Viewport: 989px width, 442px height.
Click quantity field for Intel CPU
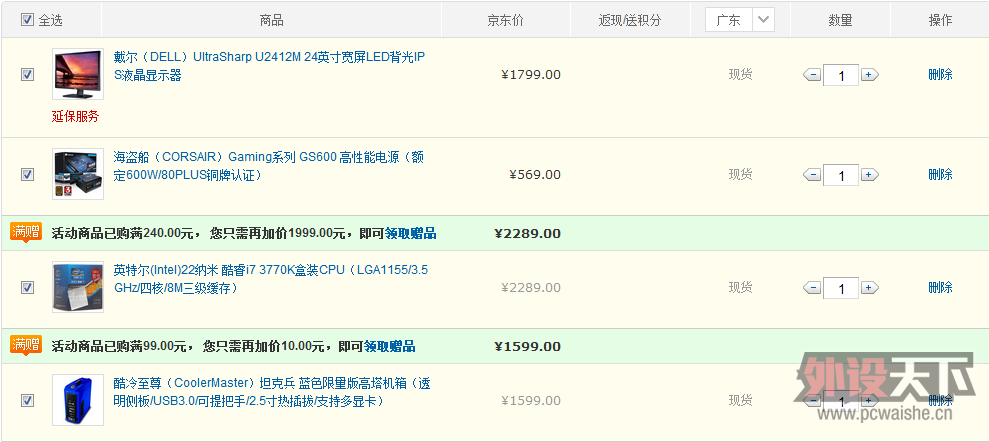coord(841,288)
